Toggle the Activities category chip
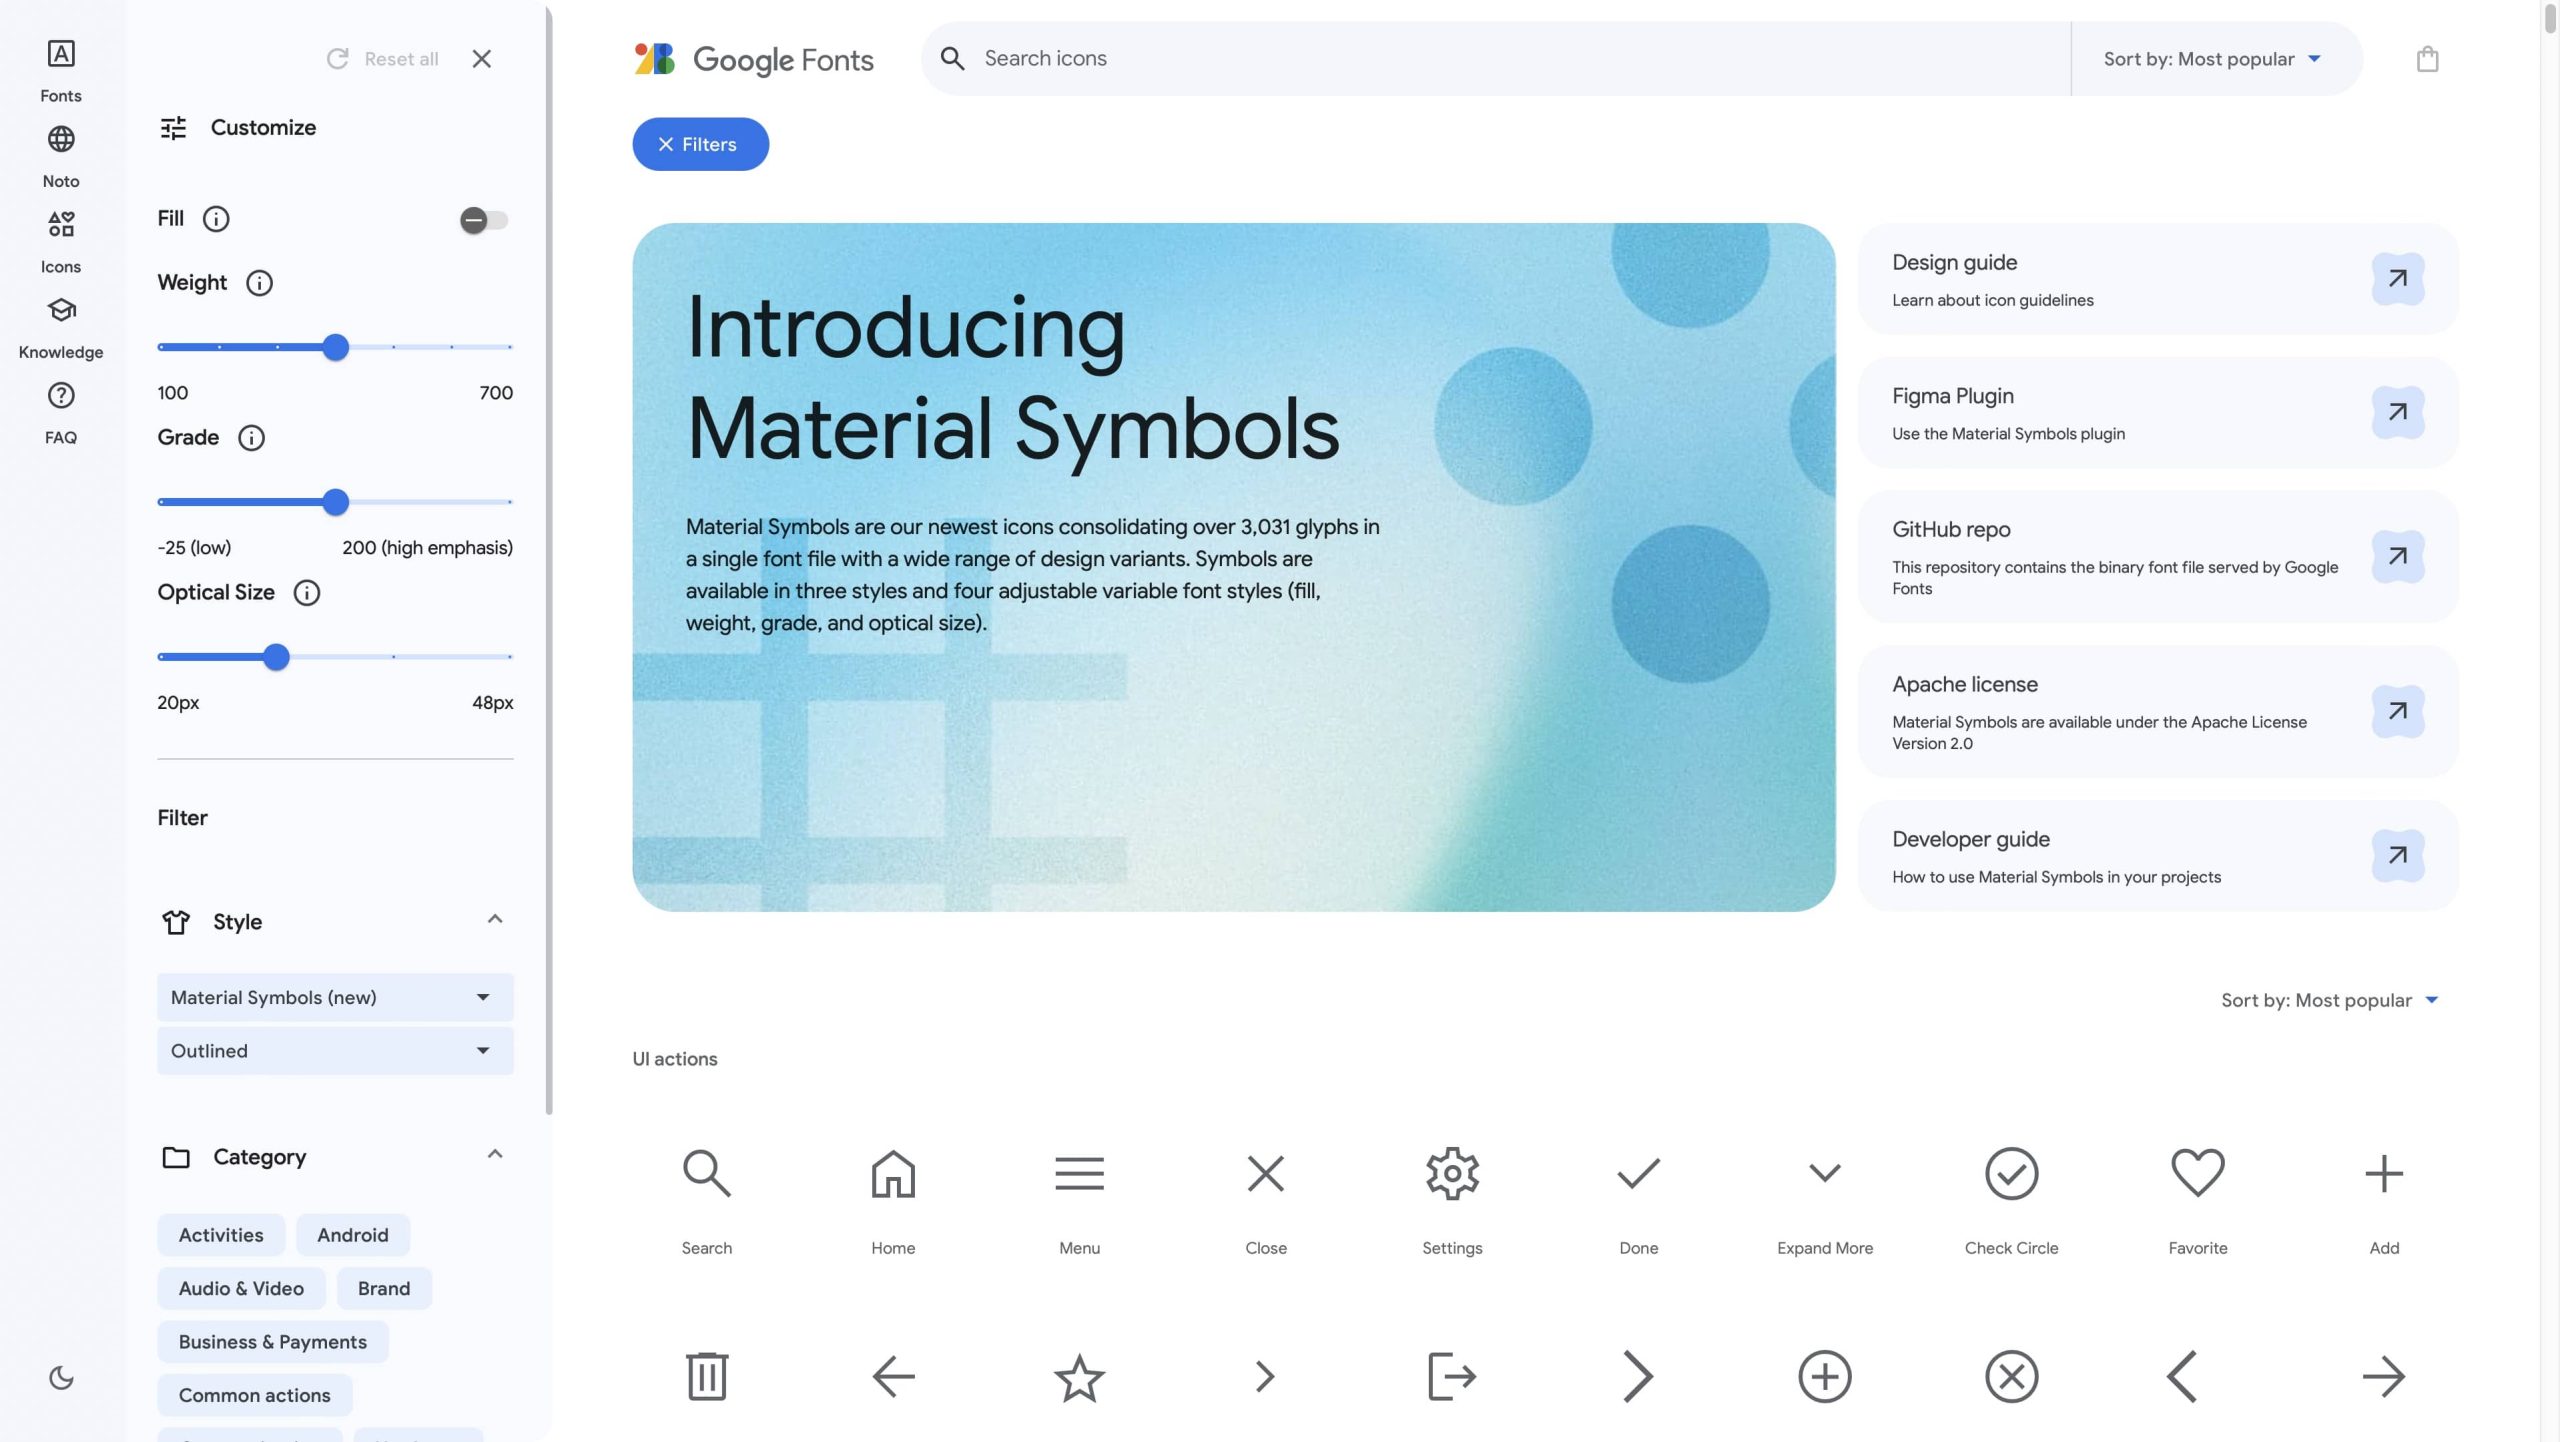Viewport: 2560px width, 1442px height. [x=221, y=1235]
